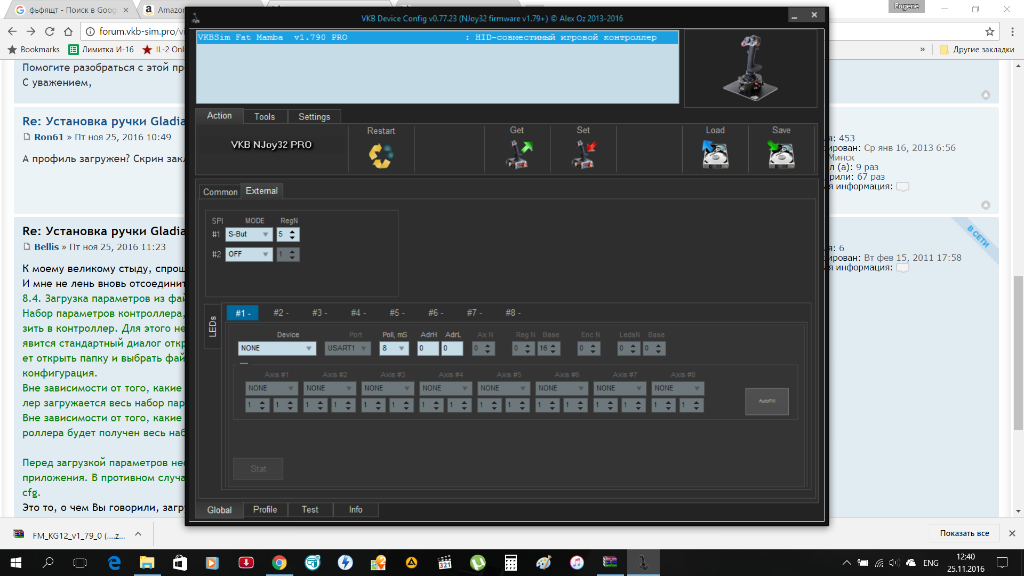Open SPI #1 MODE dropdown showing S-But
The width and height of the screenshot is (1024, 576).
[249, 234]
